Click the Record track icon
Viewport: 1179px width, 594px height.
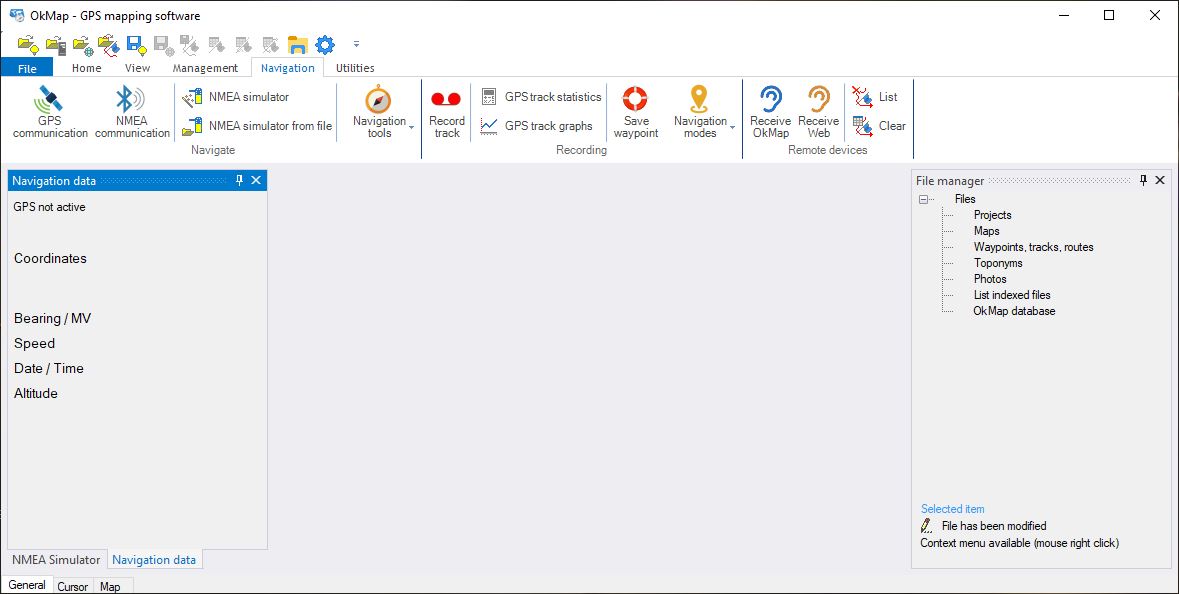447,98
